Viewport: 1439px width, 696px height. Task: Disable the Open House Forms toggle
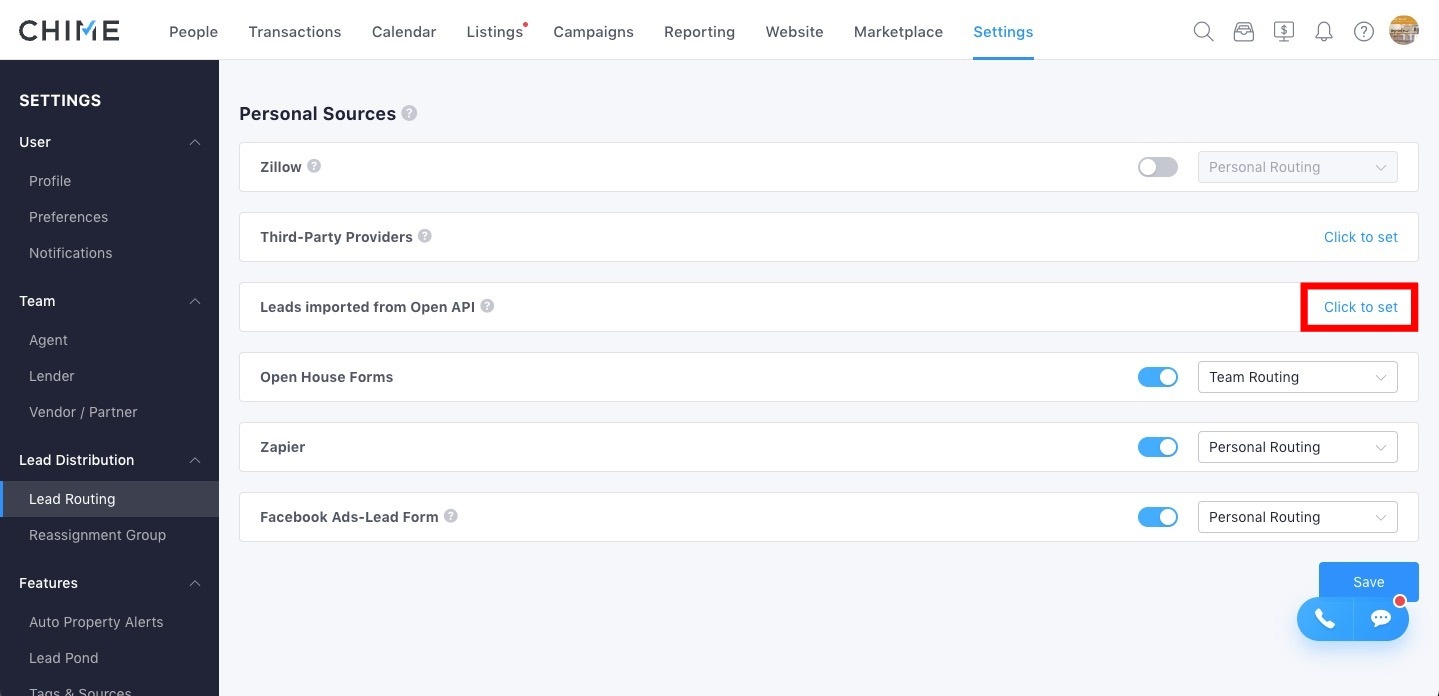point(1157,377)
